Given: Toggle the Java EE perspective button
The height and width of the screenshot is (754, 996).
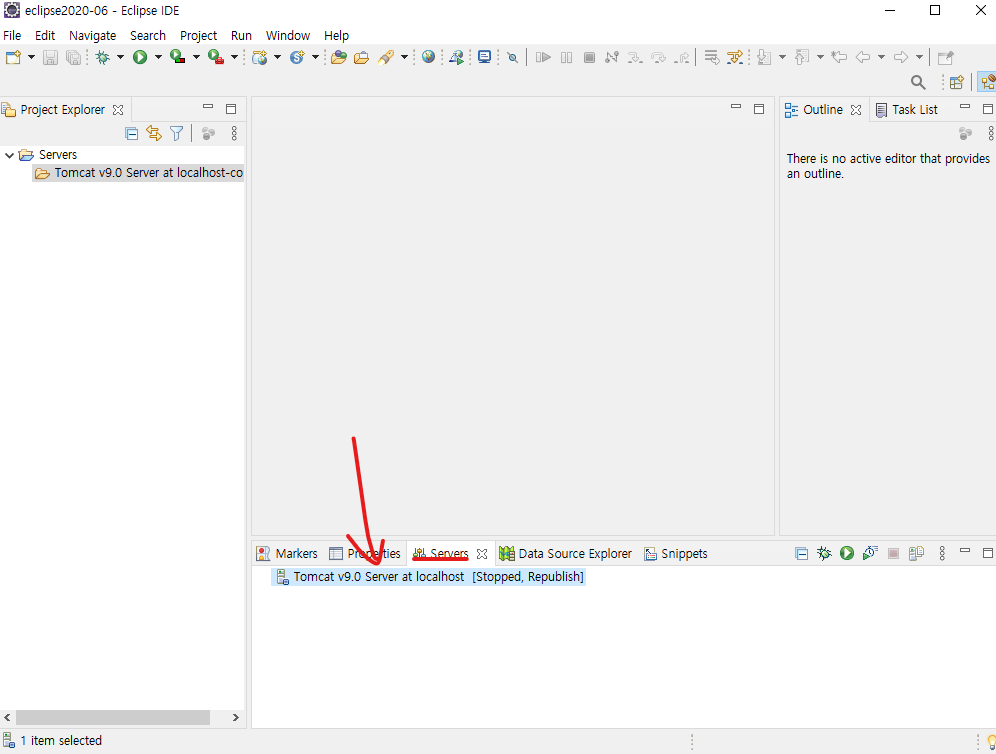Looking at the screenshot, I should (988, 82).
